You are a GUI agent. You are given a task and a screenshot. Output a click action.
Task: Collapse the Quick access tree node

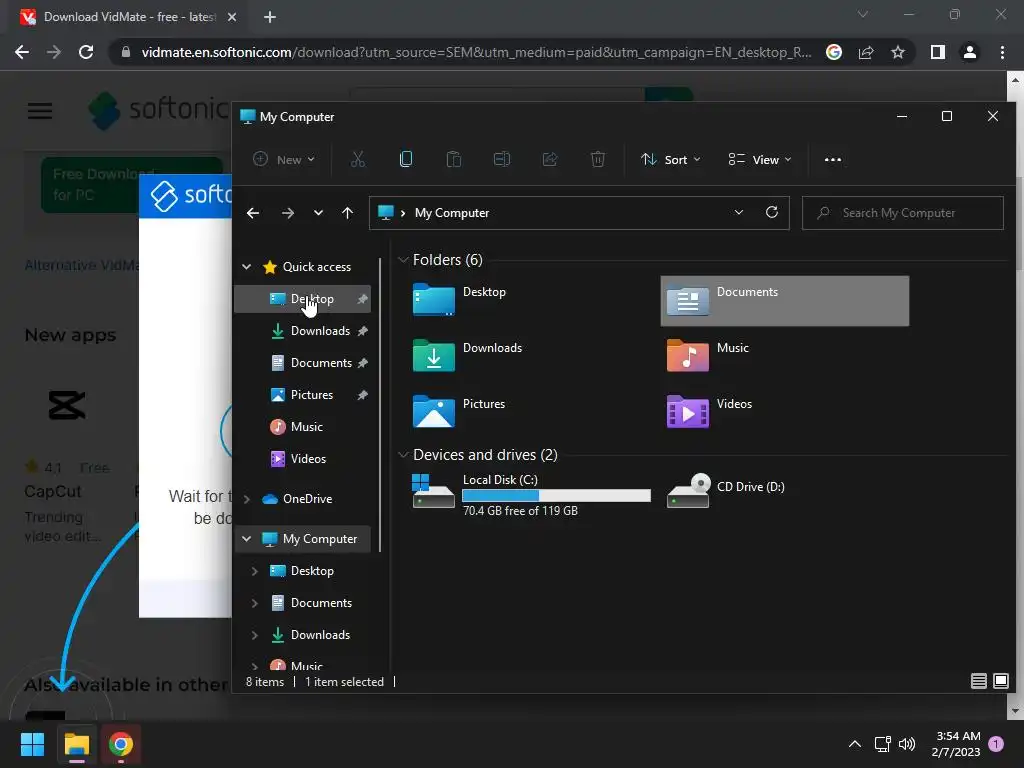(246, 266)
